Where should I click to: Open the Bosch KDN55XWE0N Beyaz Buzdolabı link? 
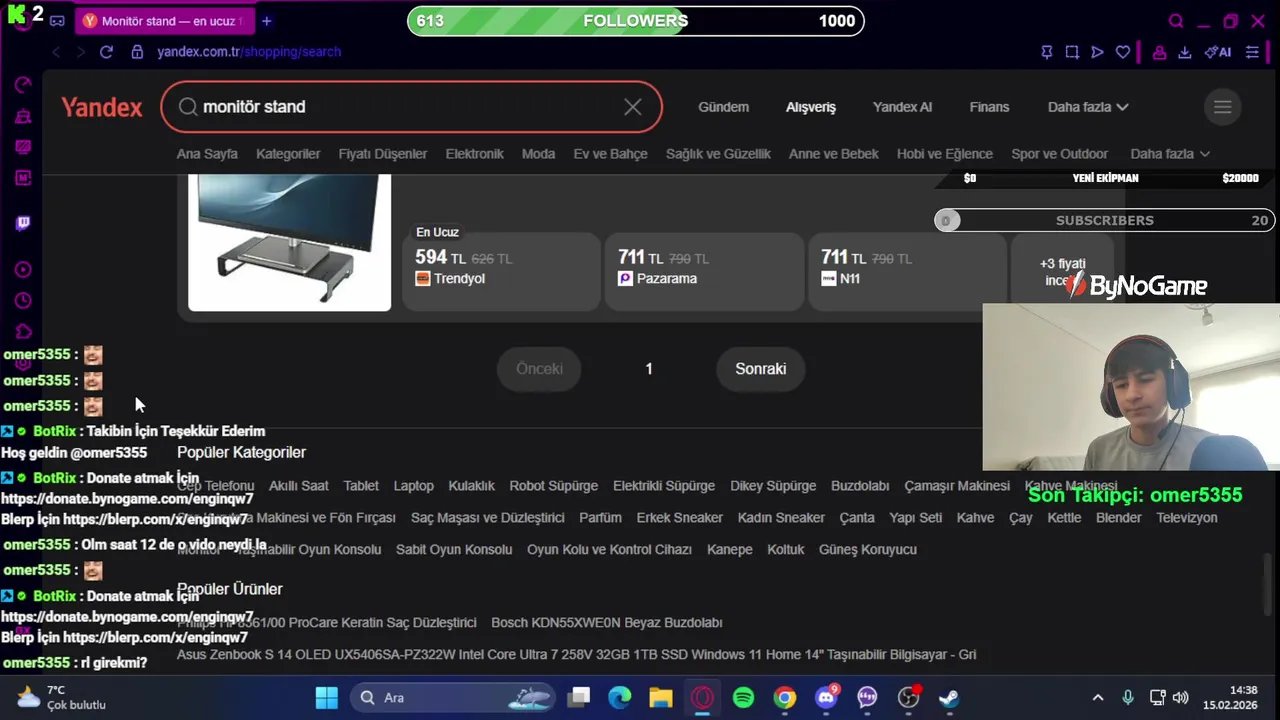(x=606, y=622)
